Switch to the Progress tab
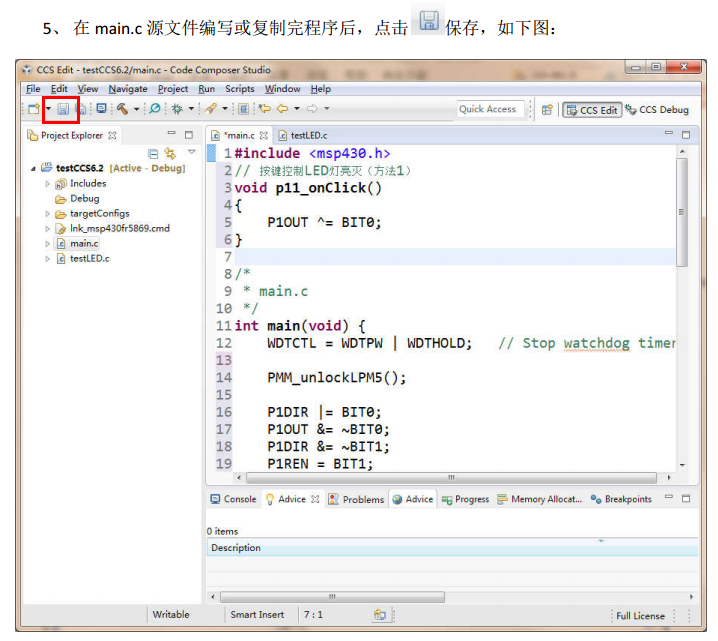 coord(465,500)
